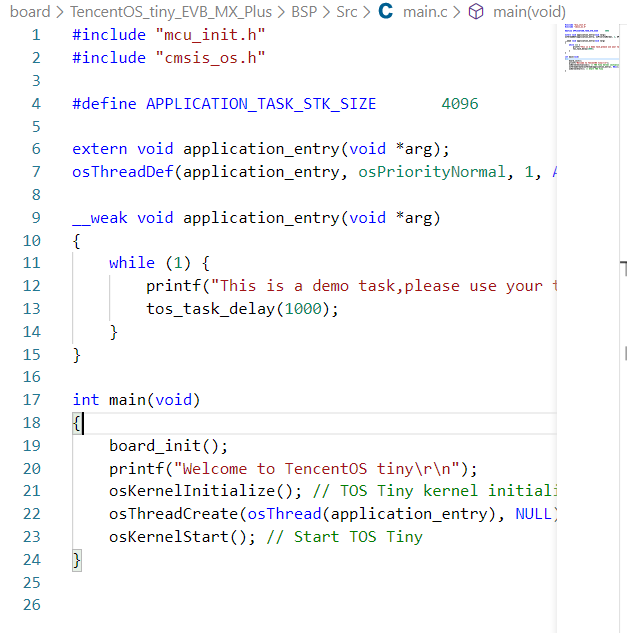Click board_init() call on line 19
627x633 pixels.
(168, 446)
